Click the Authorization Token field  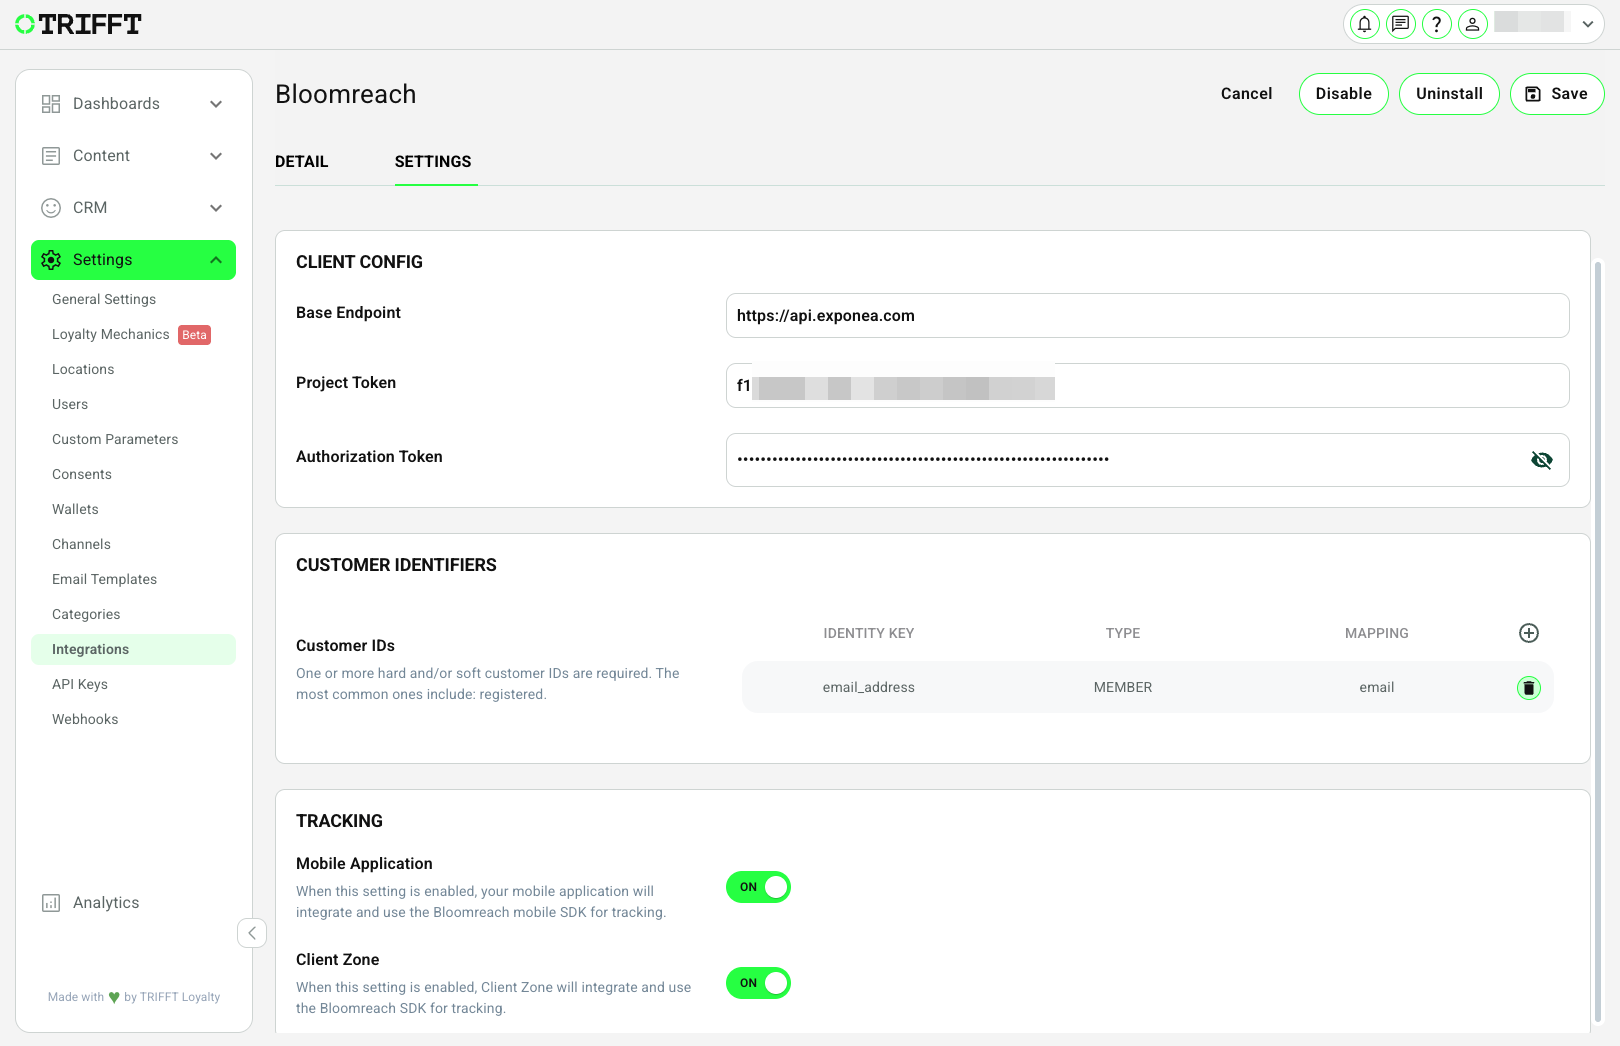pos(1147,460)
